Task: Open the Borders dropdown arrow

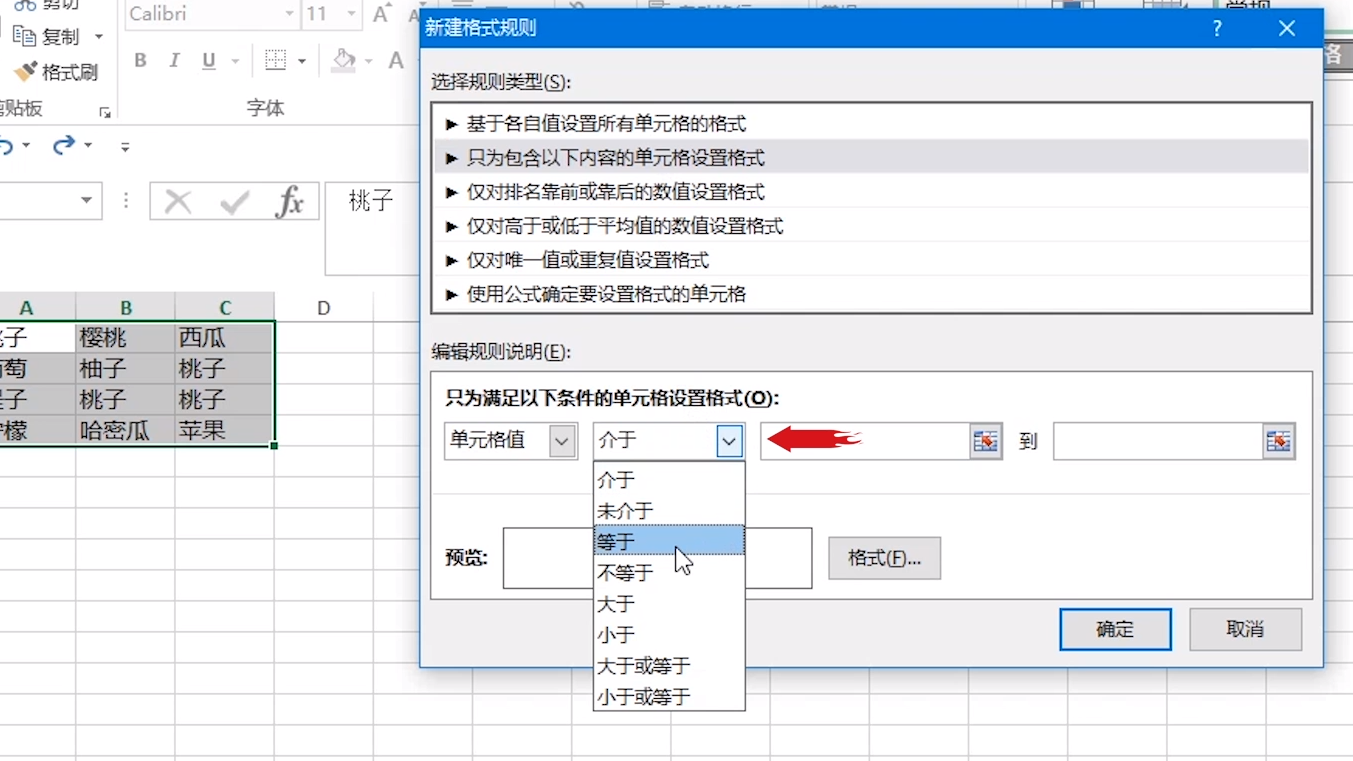Action: (x=302, y=61)
